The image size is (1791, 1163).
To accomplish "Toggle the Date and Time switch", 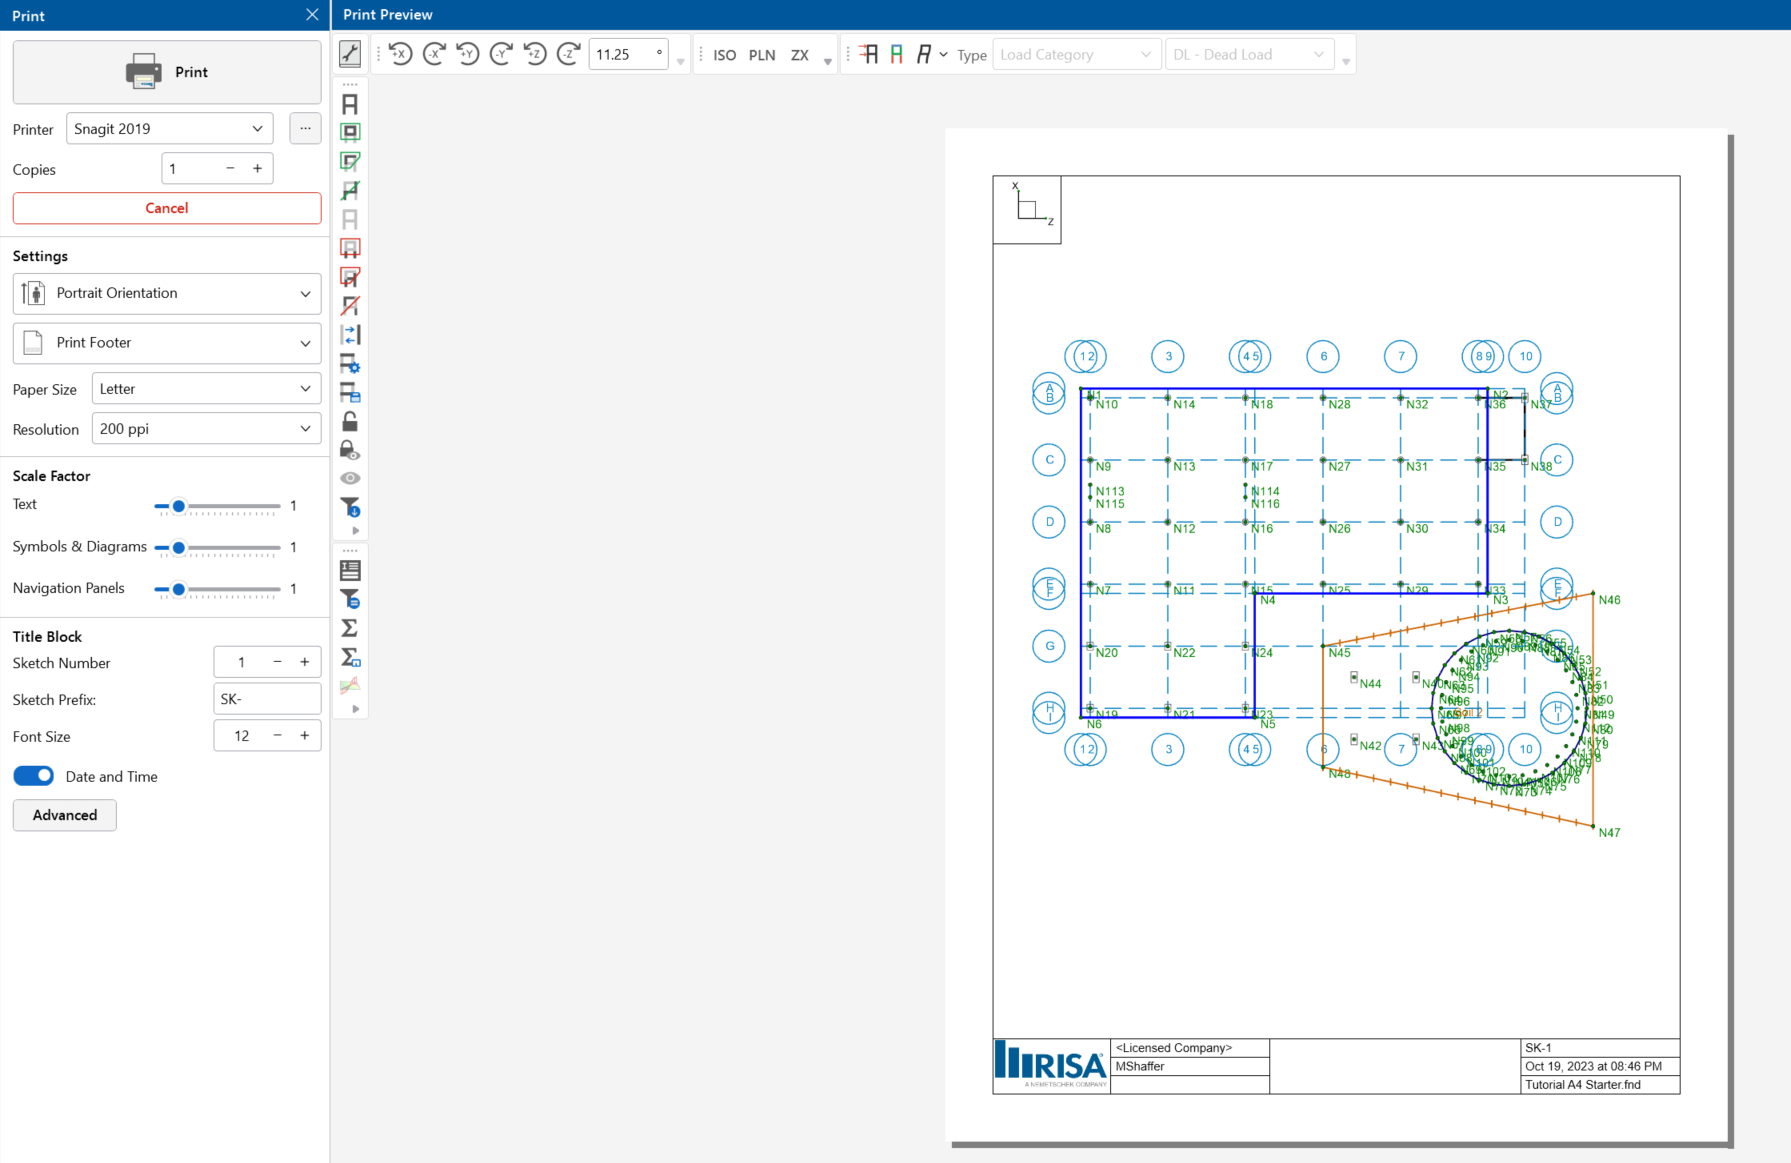I will pyautogui.click(x=34, y=776).
